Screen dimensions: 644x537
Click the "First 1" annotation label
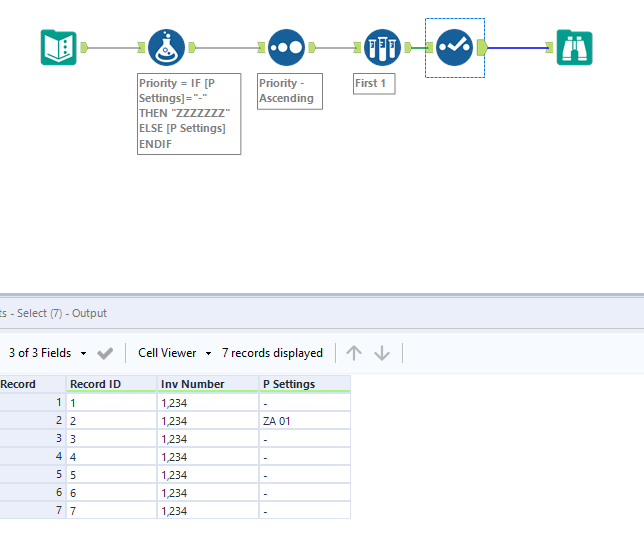click(374, 84)
